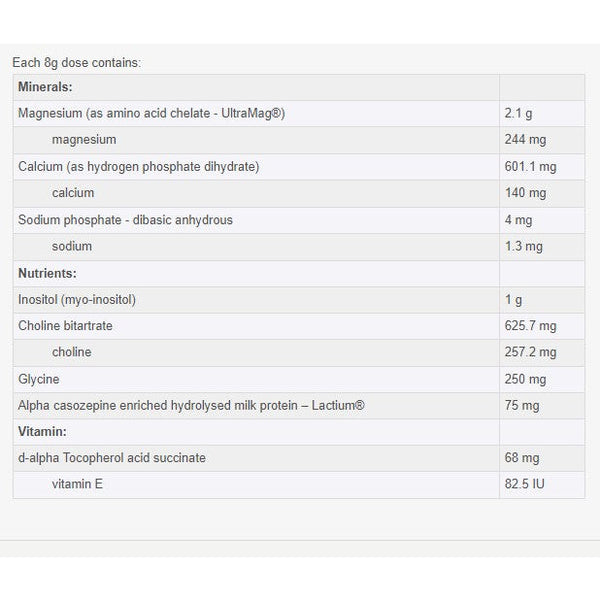Click d-alpha Tocopherol acid succinate label
Image resolution: width=600 pixels, height=600 pixels.
tap(112, 458)
